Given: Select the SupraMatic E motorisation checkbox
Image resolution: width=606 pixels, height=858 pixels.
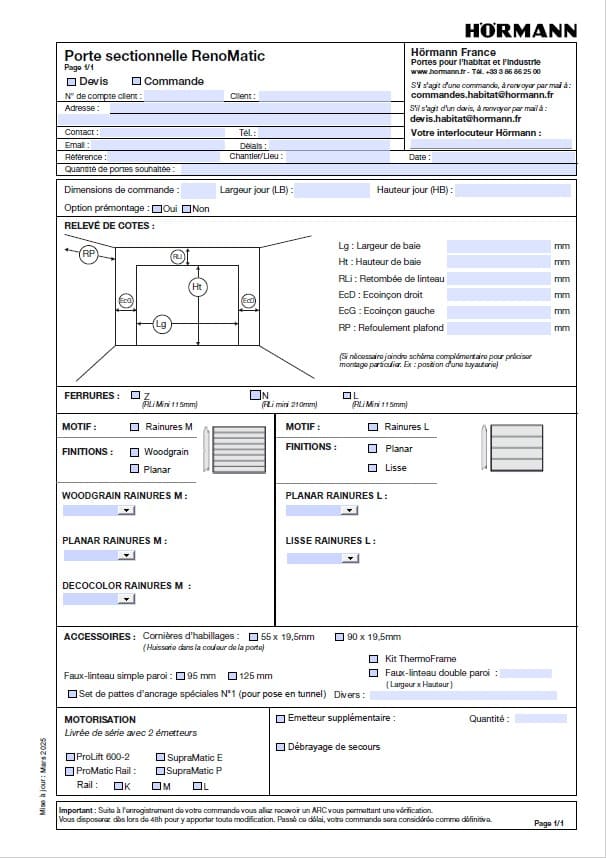Looking at the screenshot, I should [160, 757].
